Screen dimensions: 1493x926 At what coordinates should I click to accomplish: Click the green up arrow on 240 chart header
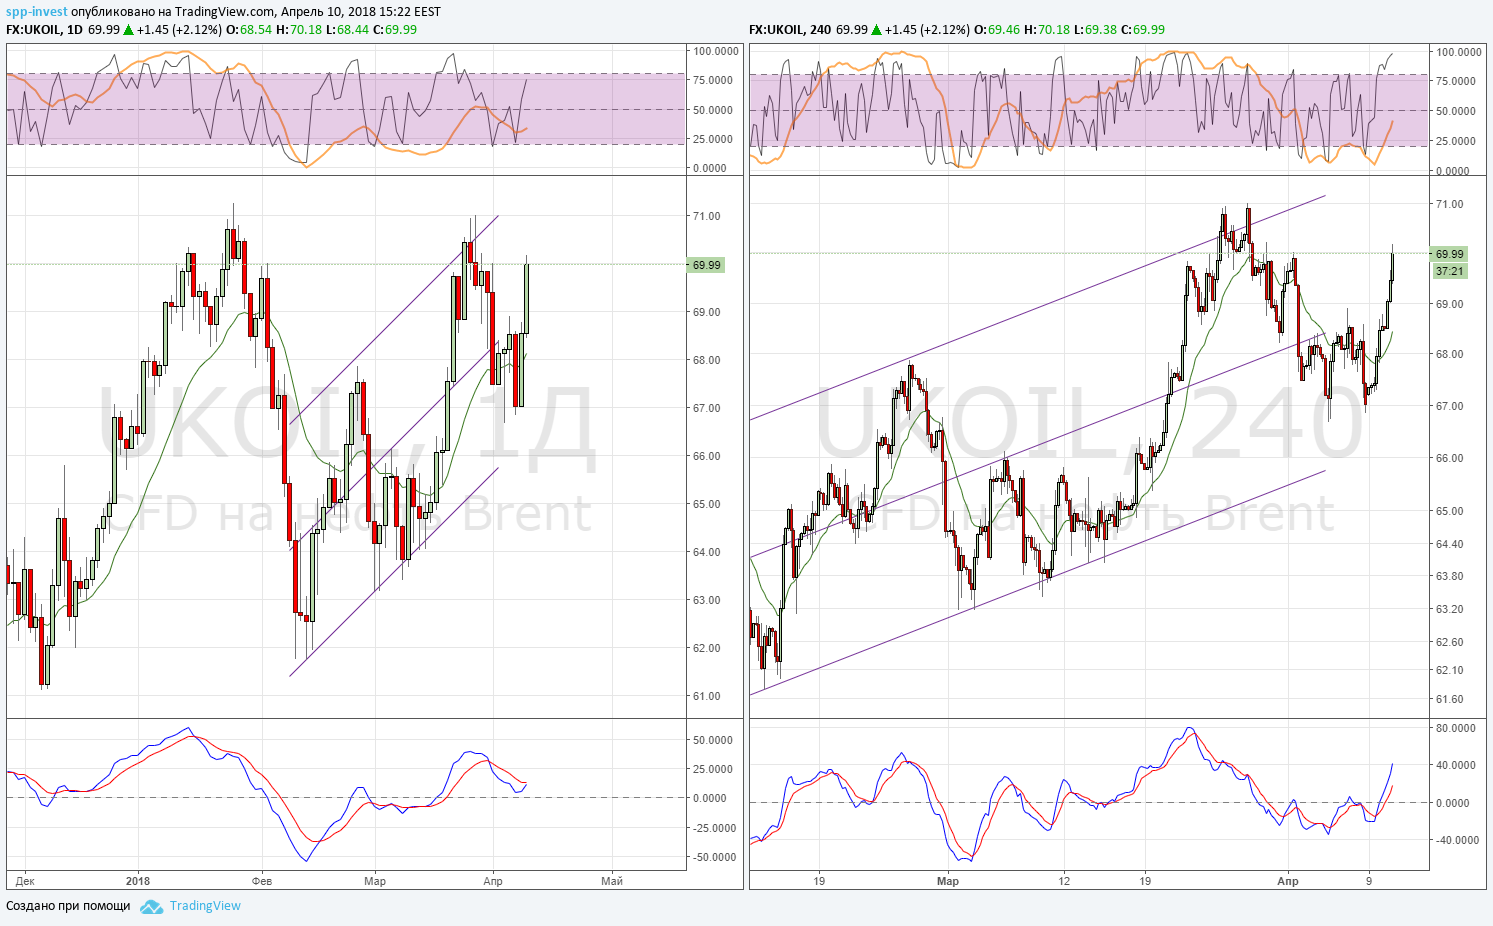click(877, 29)
